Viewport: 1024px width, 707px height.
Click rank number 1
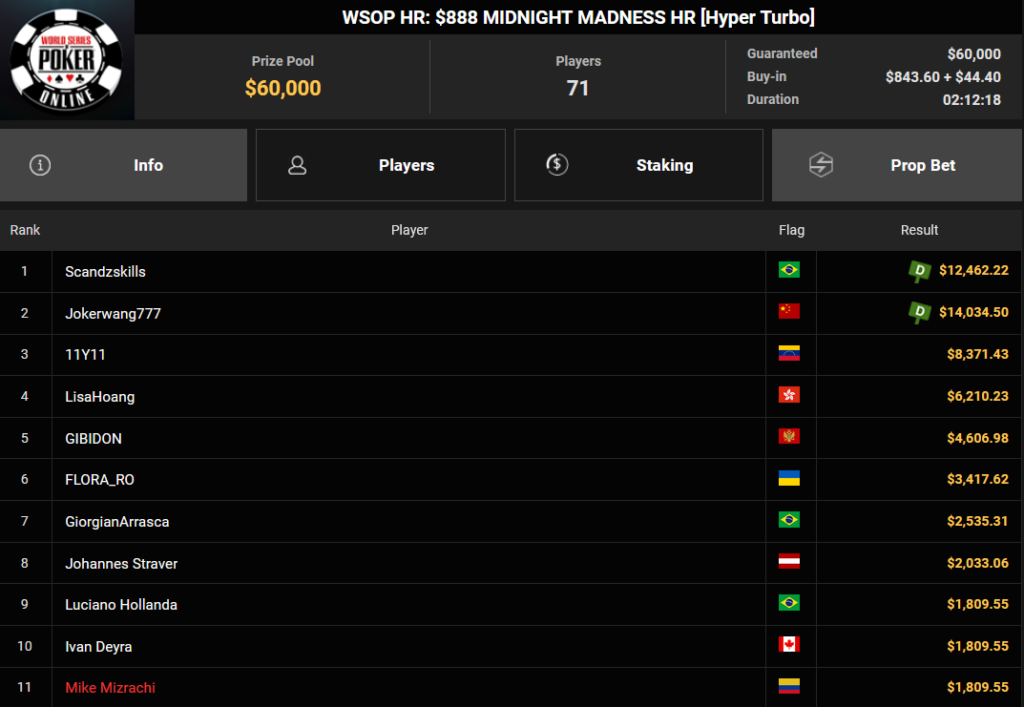24,271
